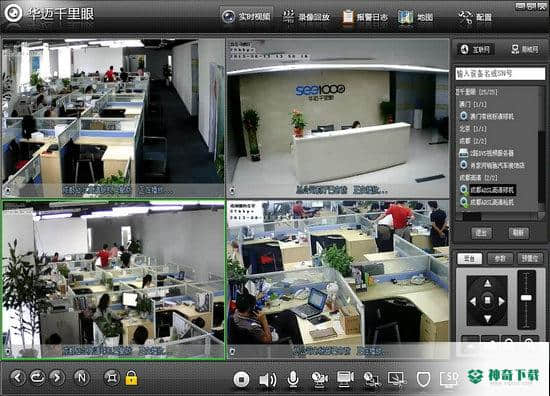Select the parameters (参数) tab in control panel
Screen dimensions: 550x396
499,259
